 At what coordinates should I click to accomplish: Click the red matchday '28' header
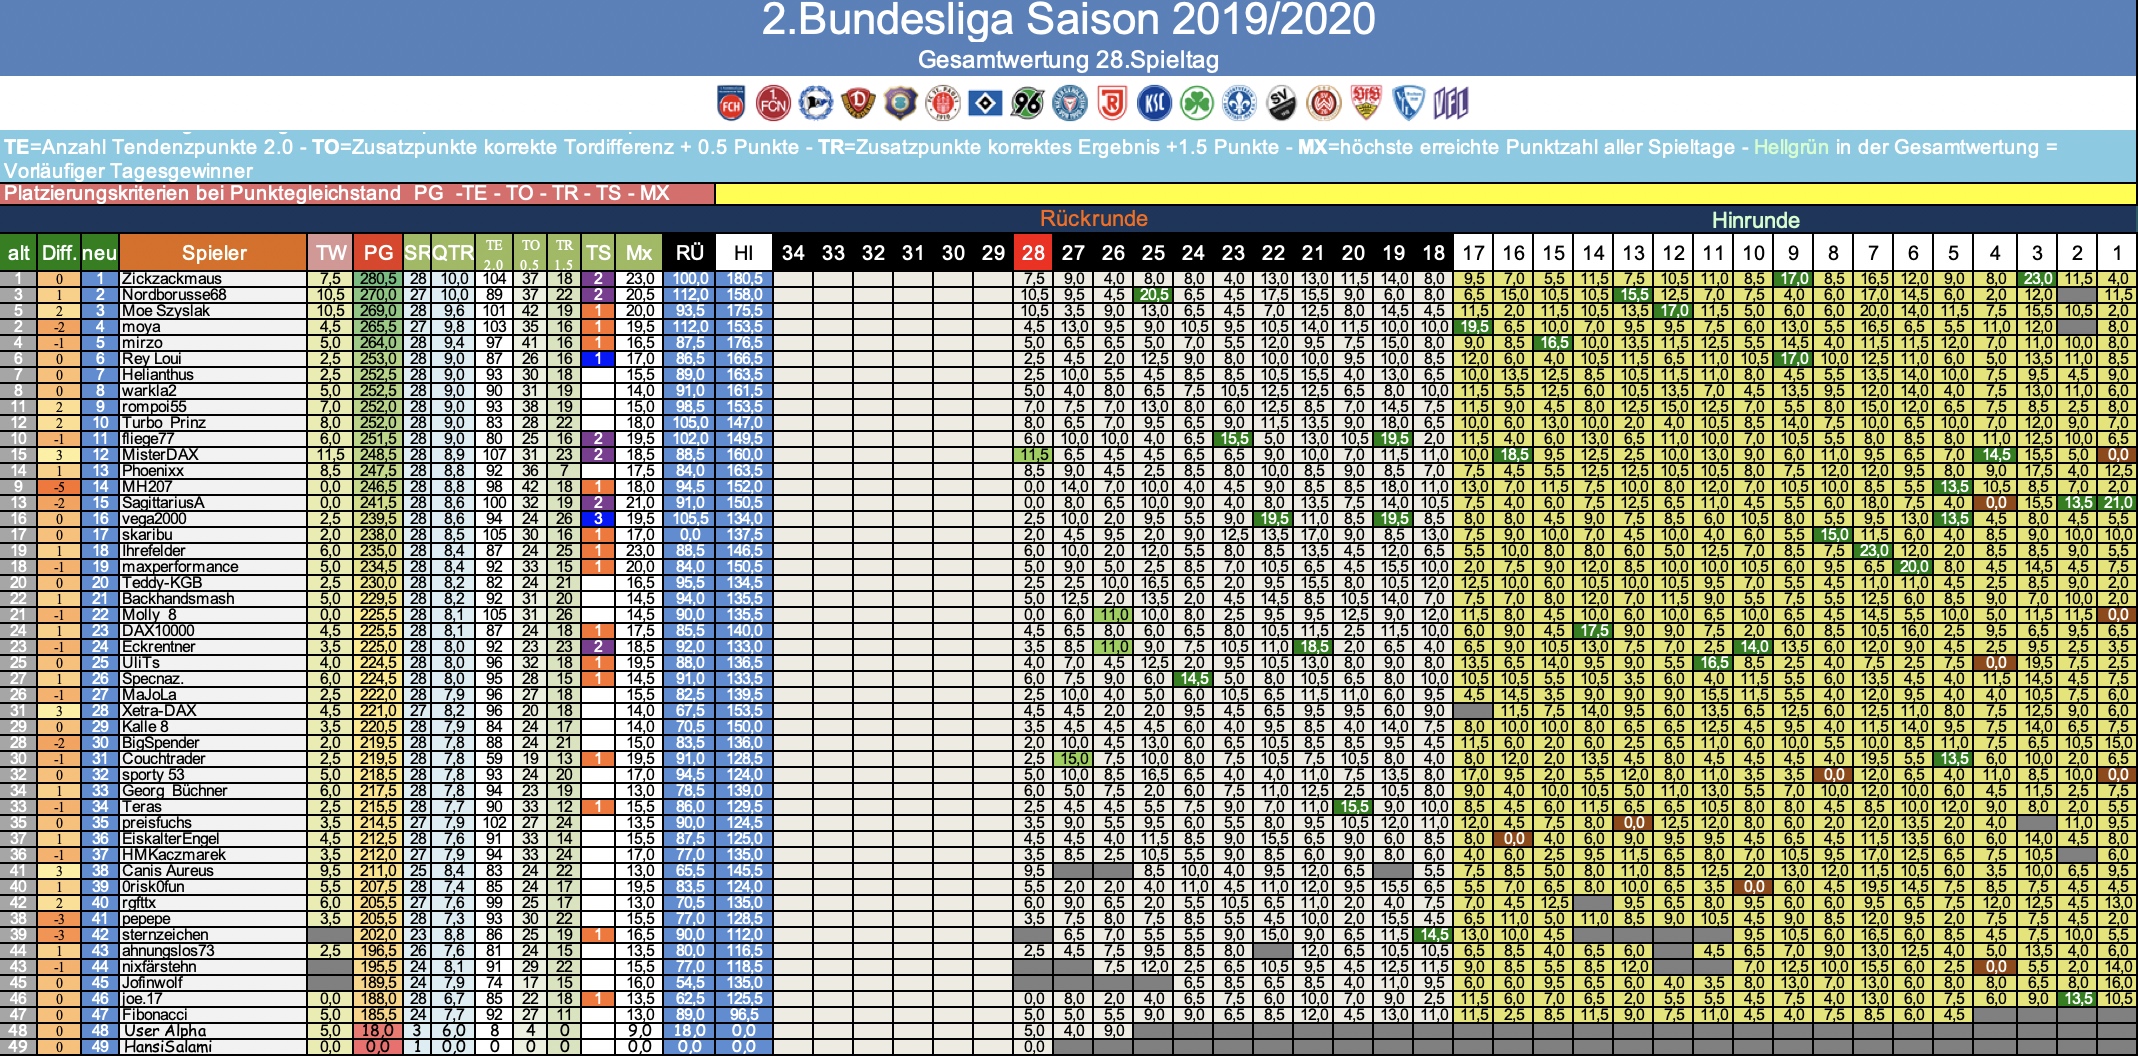pos(1033,253)
